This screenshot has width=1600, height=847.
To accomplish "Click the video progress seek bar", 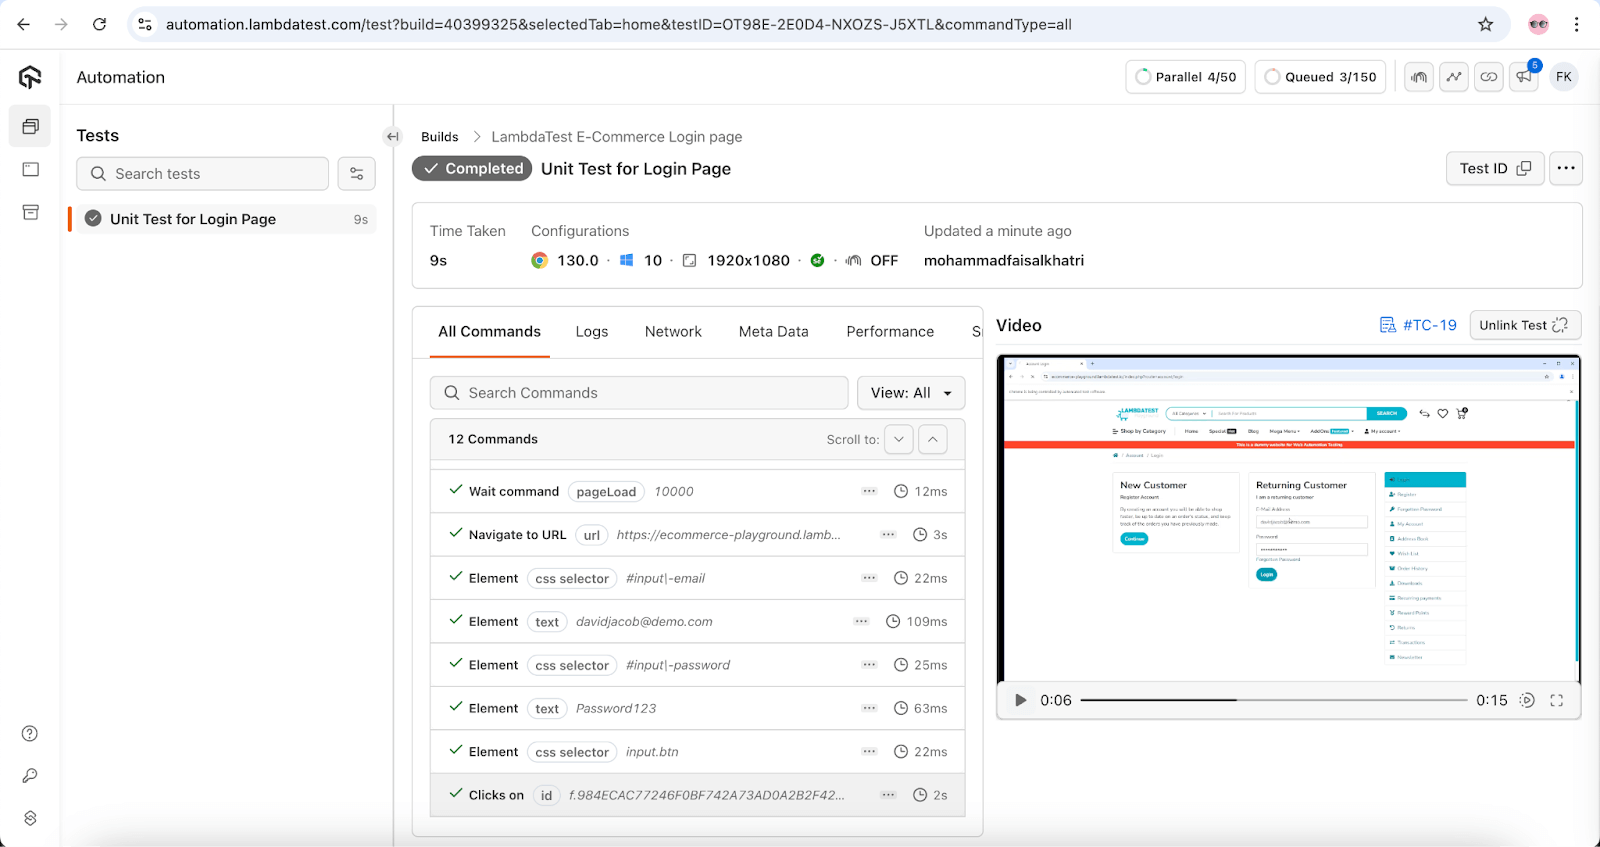I will [1273, 700].
